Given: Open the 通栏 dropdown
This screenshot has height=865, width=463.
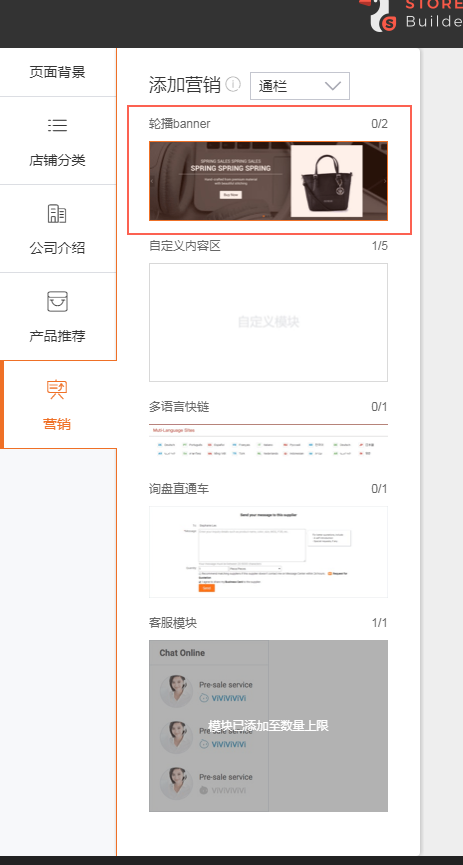Looking at the screenshot, I should pos(300,86).
